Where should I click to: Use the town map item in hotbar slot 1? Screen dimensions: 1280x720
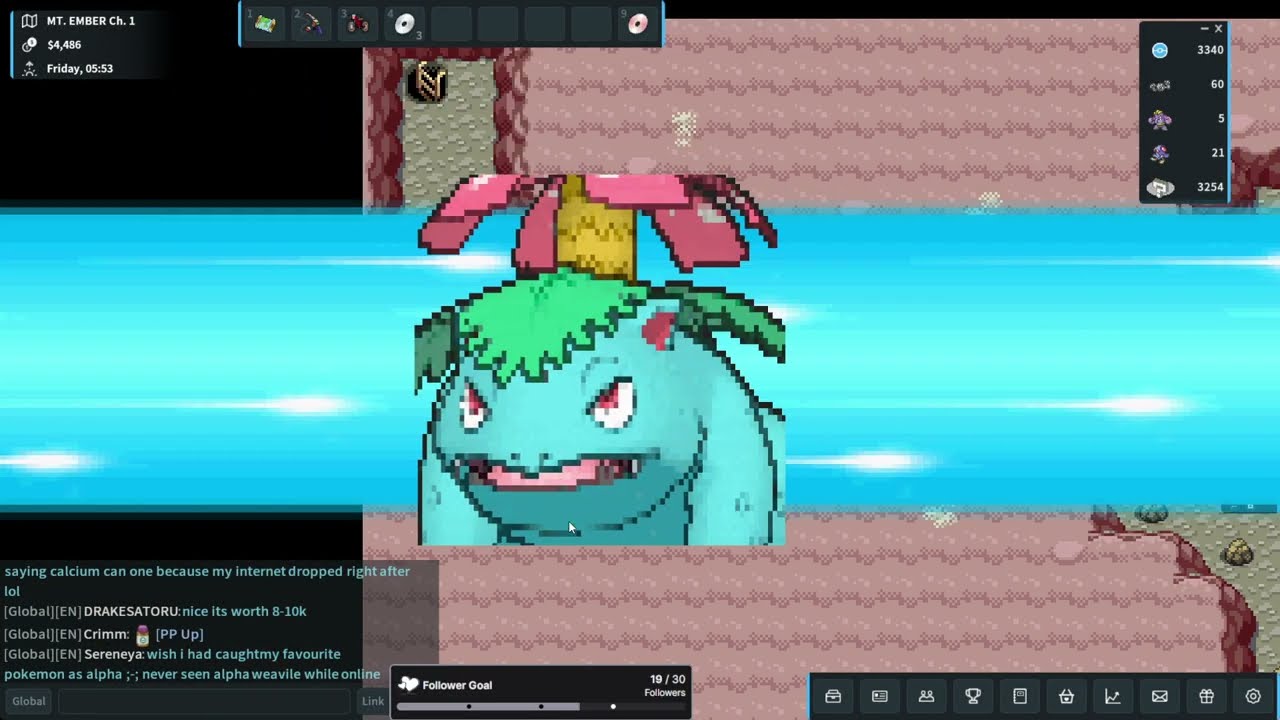(265, 24)
